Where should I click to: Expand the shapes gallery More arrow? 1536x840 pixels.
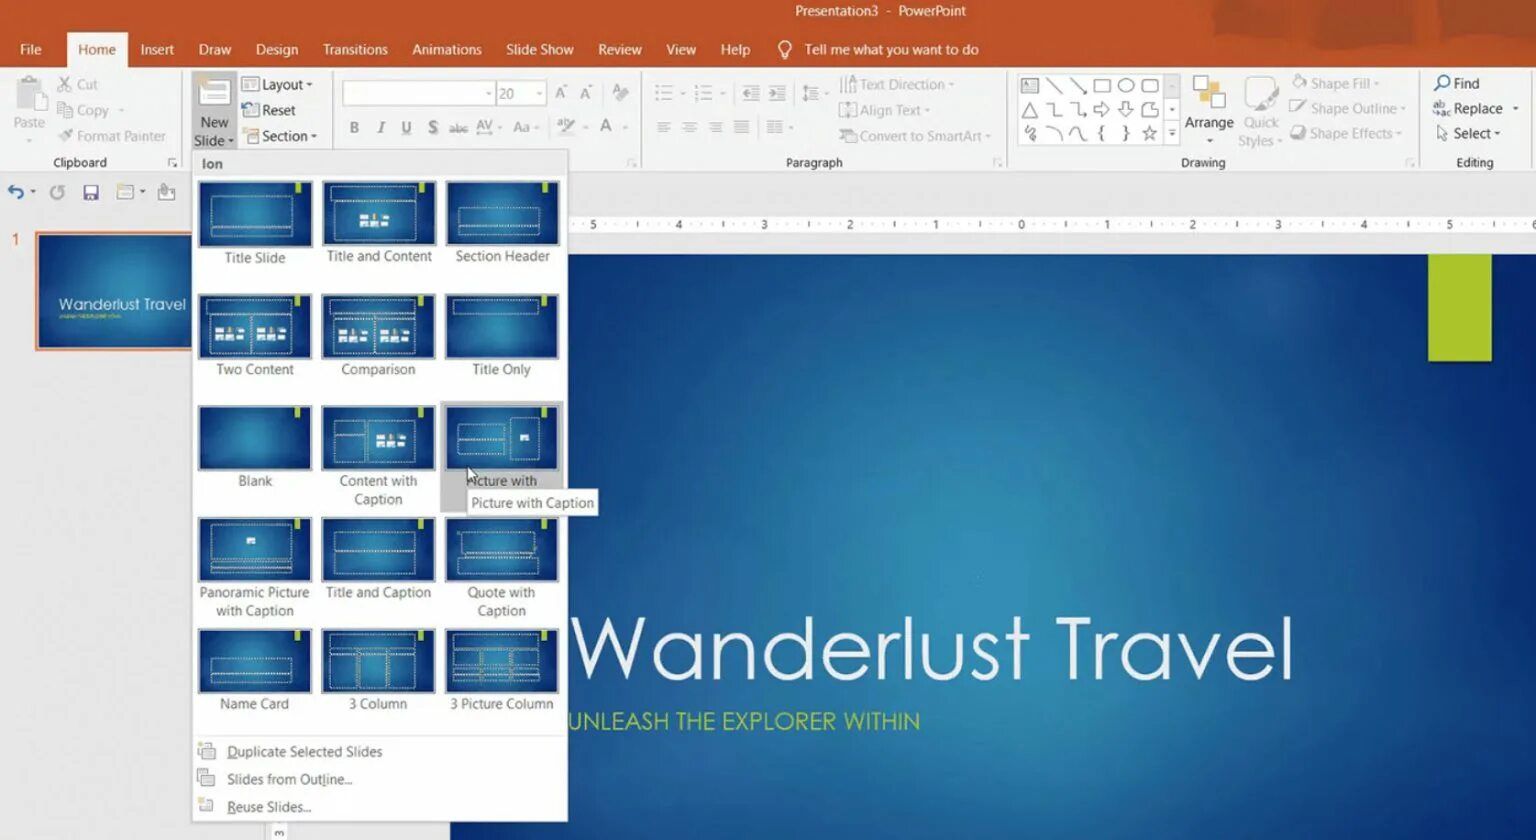pyautogui.click(x=1172, y=132)
